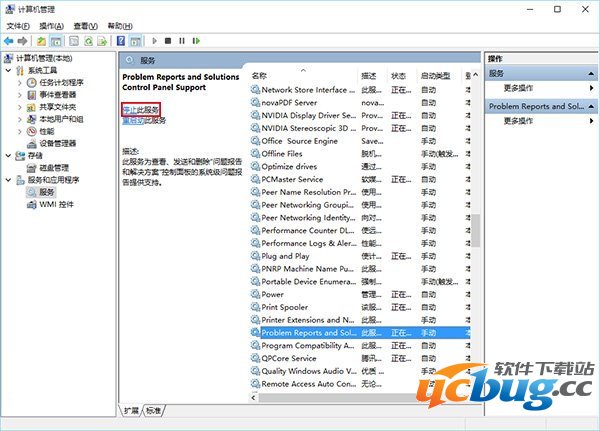
Task: Click the blue Help toolbar icon
Action: pos(121,41)
